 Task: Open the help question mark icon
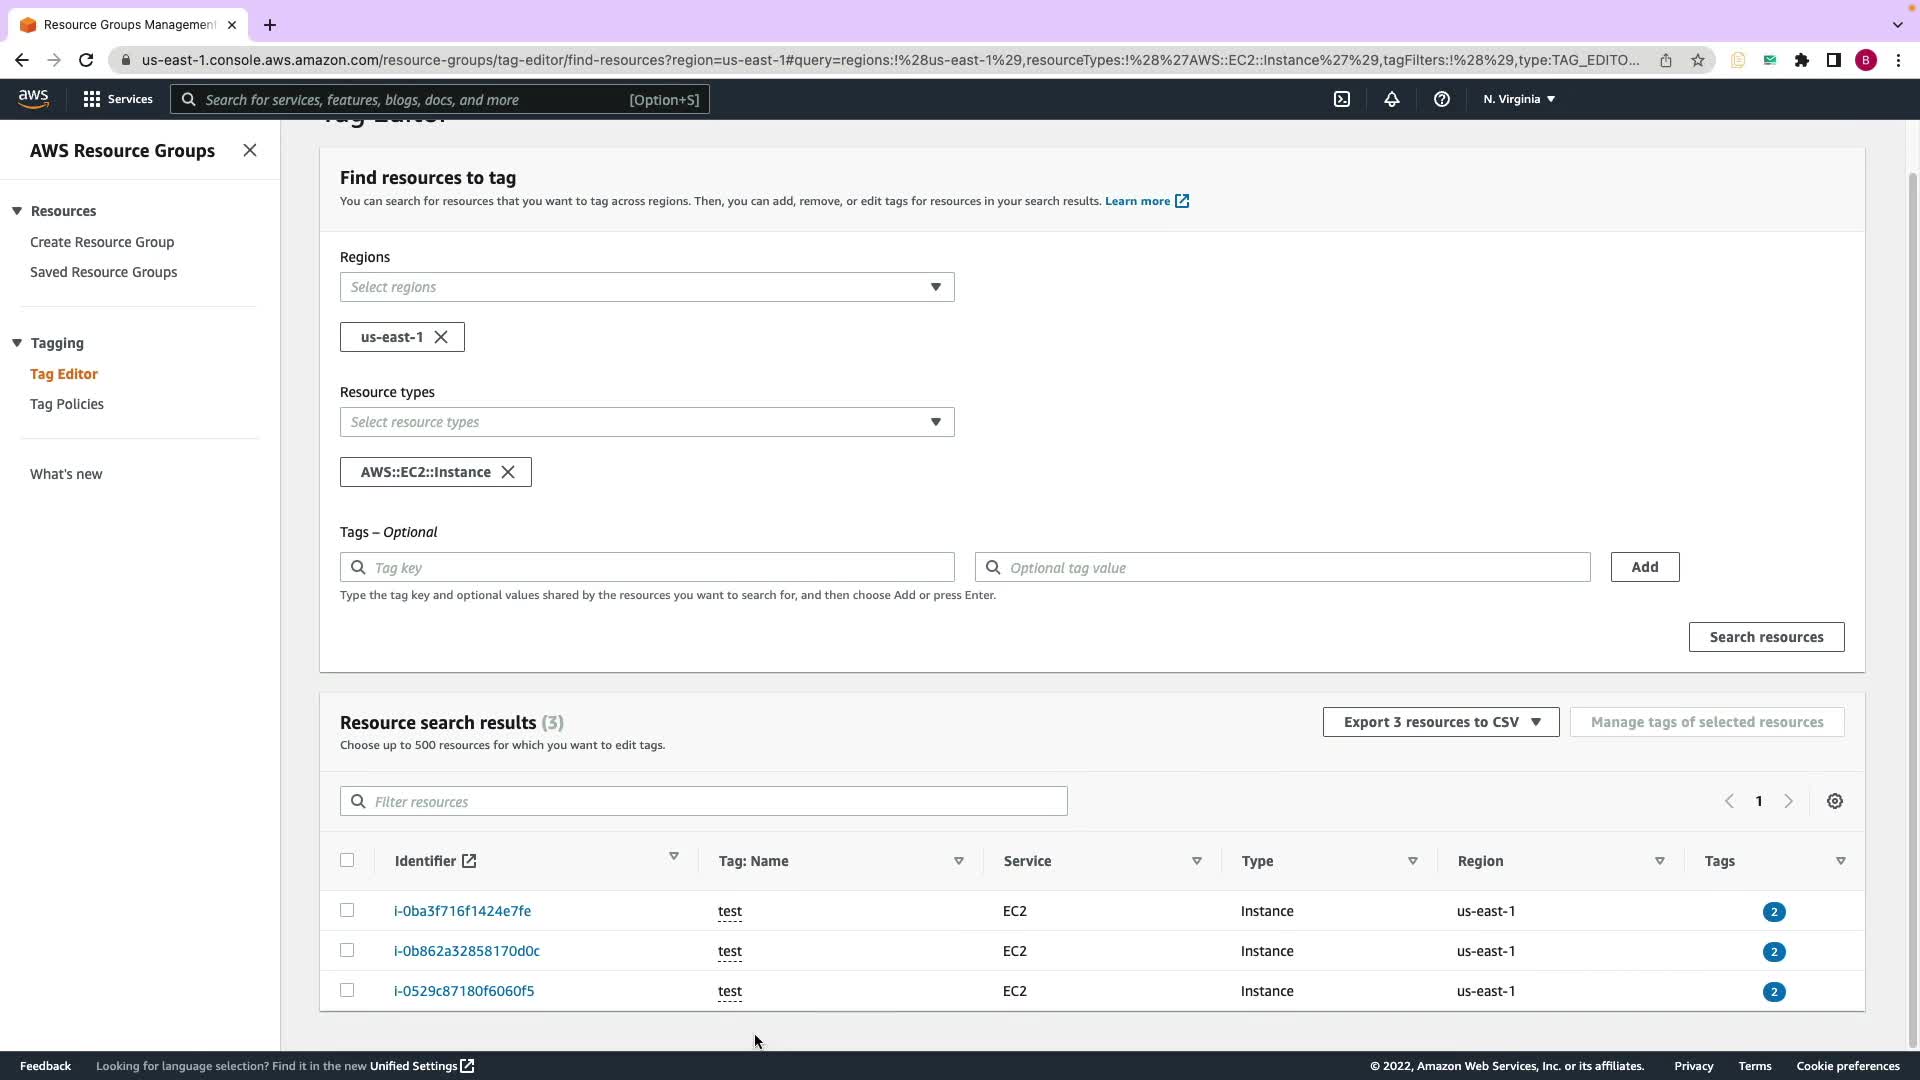[x=1441, y=99]
